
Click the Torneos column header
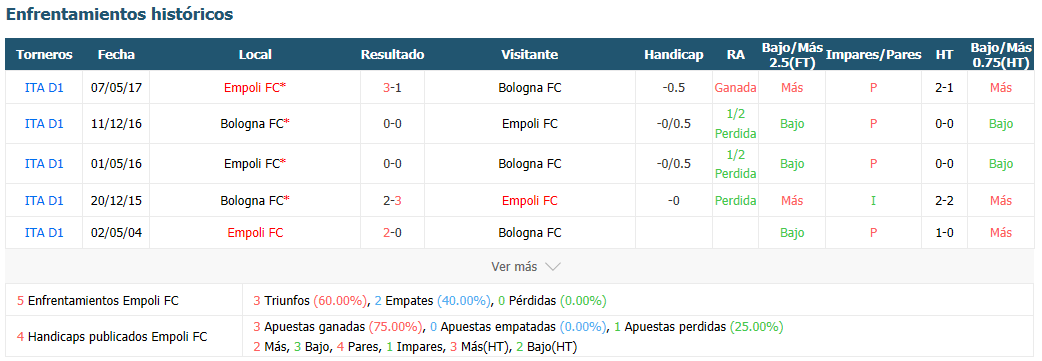pos(44,55)
